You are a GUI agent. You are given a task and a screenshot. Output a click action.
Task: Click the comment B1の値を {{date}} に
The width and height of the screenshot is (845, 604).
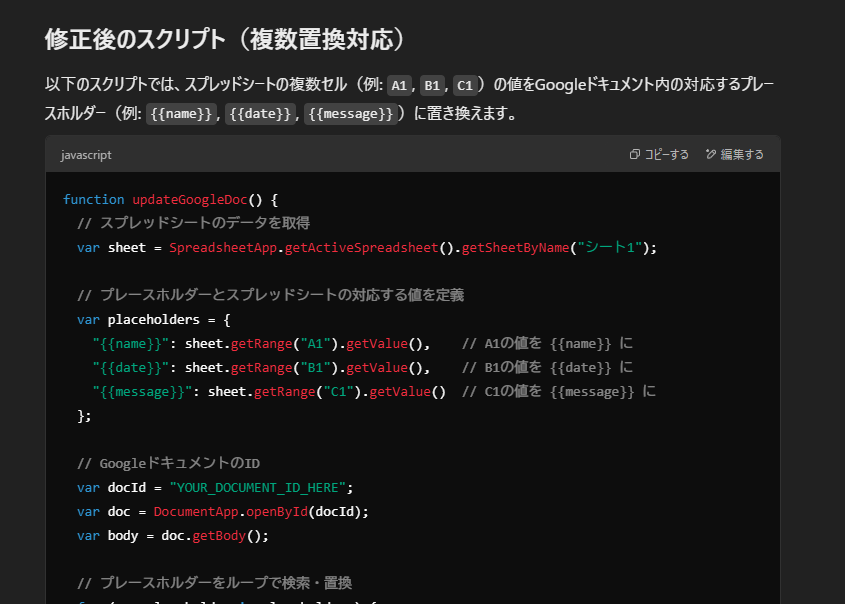[547, 367]
